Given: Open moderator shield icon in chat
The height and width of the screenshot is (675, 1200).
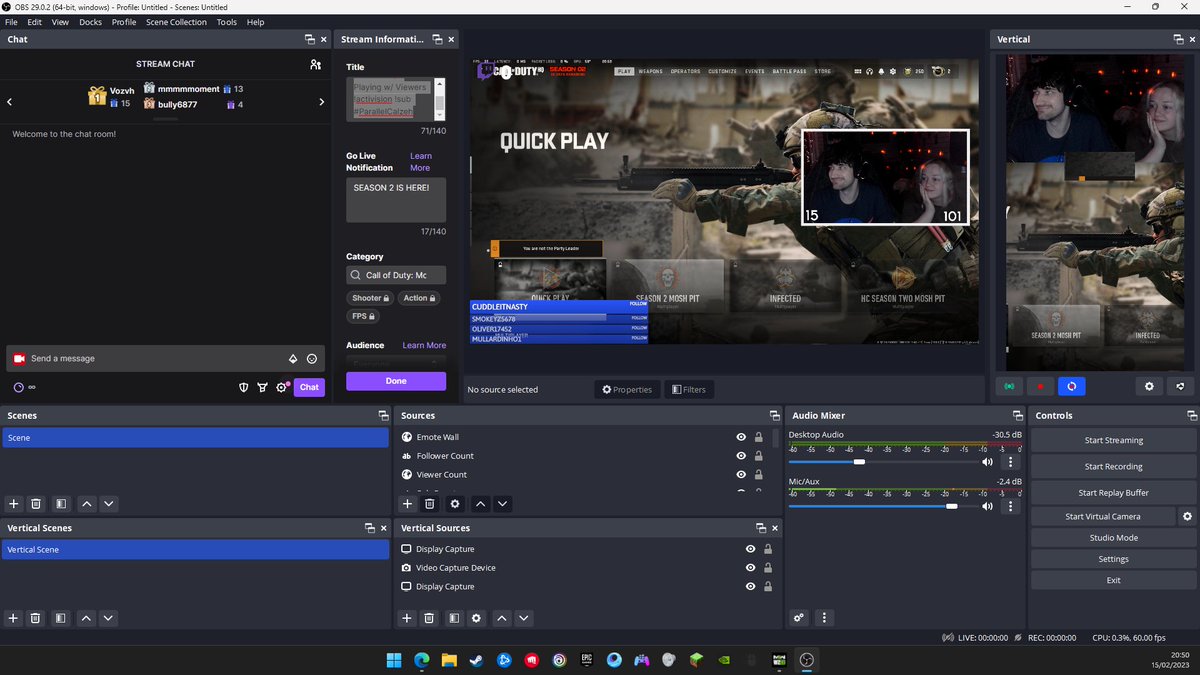Looking at the screenshot, I should [243, 387].
